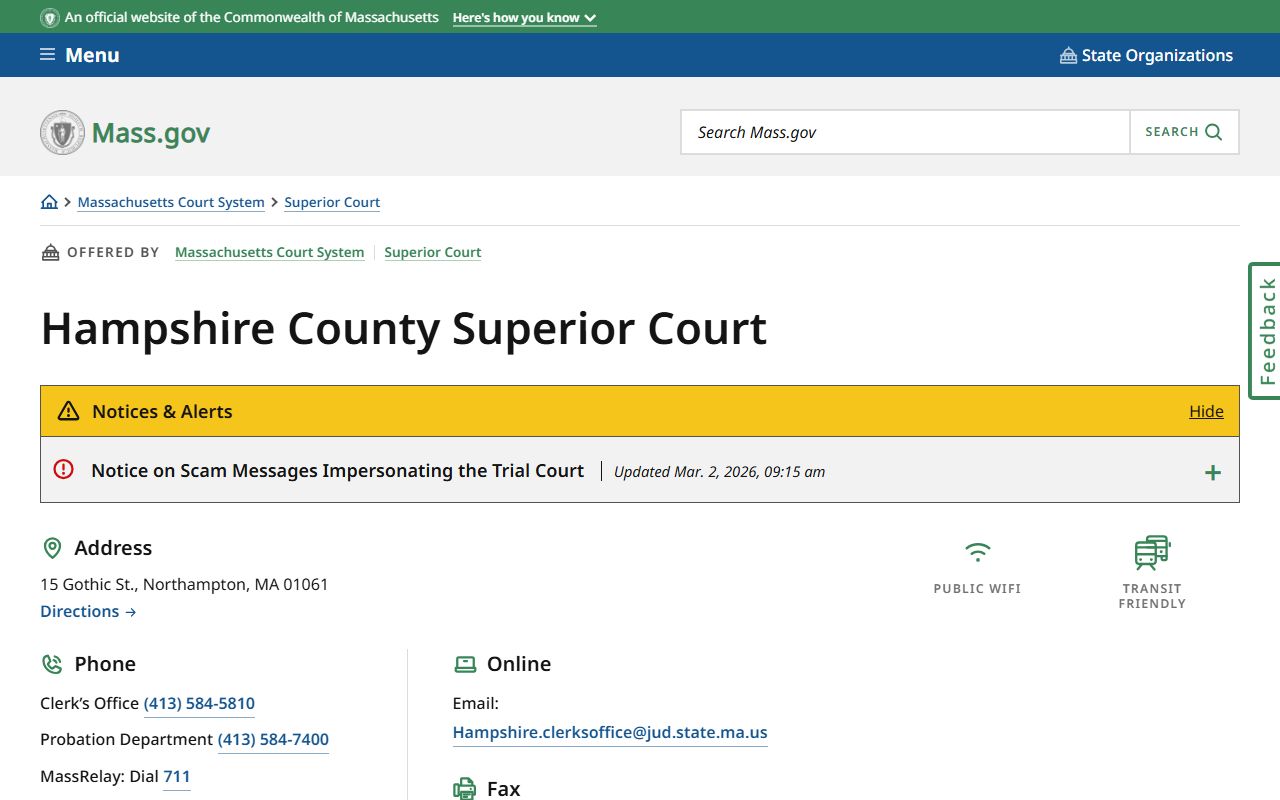This screenshot has height=800, width=1280.
Task: Click the State Organizations building icon
Action: click(x=1068, y=56)
